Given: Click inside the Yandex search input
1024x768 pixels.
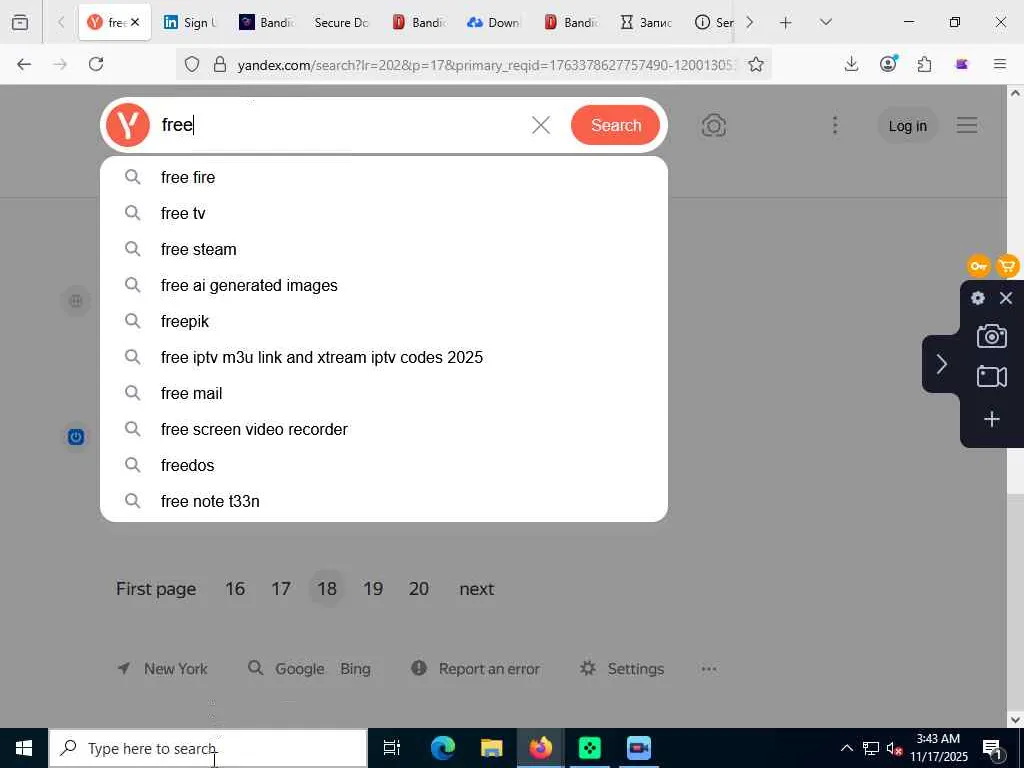Looking at the screenshot, I should coord(340,125).
